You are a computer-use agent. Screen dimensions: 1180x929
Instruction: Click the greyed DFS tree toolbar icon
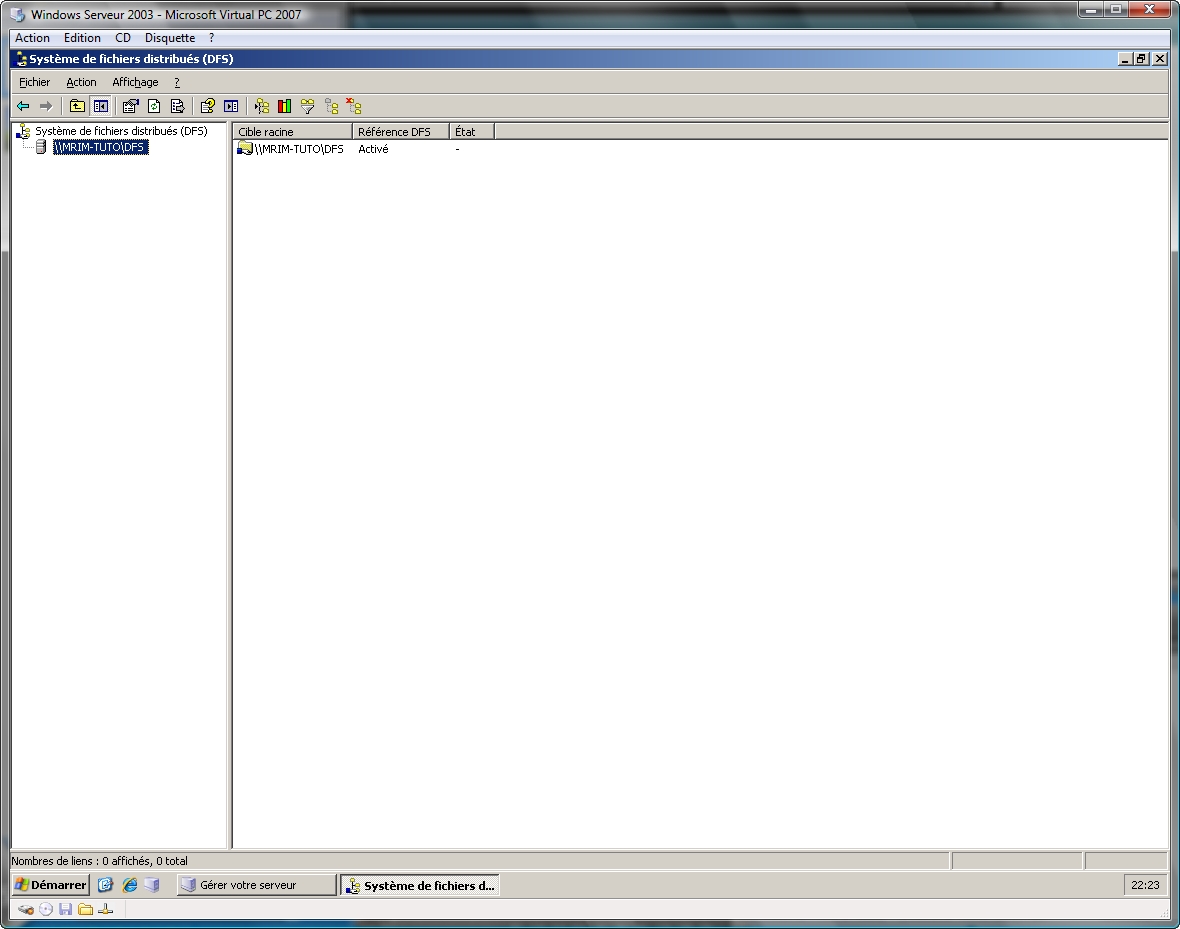point(331,106)
